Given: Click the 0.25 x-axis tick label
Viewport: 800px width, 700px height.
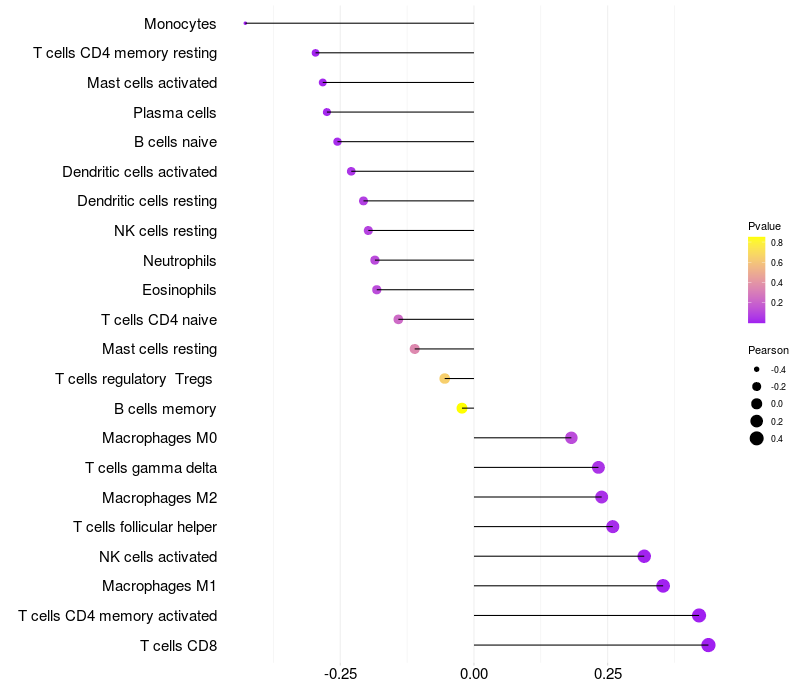Looking at the screenshot, I should (x=607, y=674).
